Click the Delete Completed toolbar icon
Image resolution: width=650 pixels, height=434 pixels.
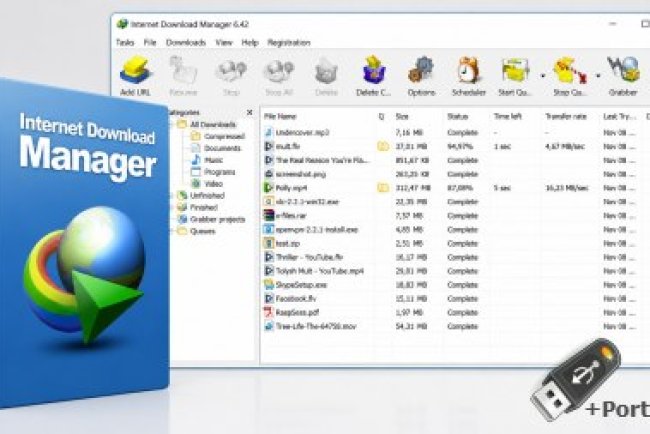pos(374,76)
